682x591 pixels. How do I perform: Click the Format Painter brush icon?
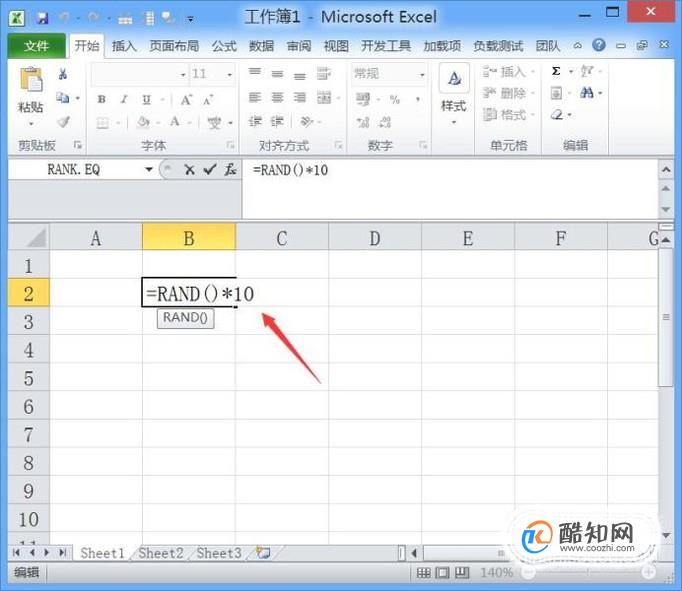point(64,122)
